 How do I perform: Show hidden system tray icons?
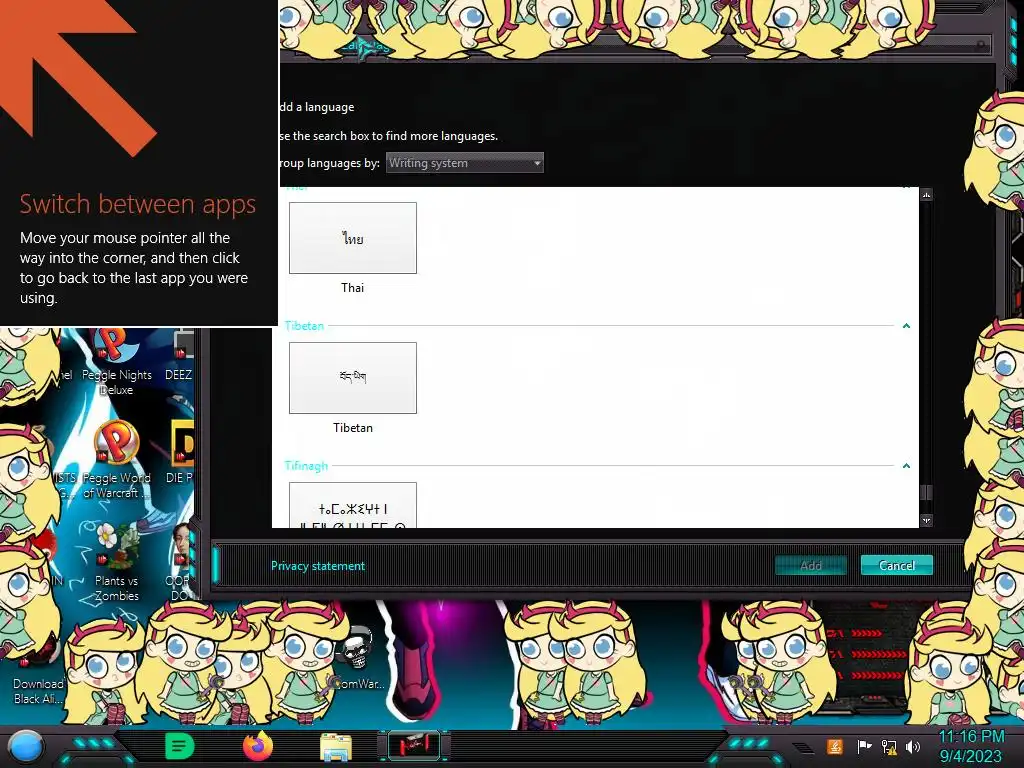pyautogui.click(x=803, y=747)
